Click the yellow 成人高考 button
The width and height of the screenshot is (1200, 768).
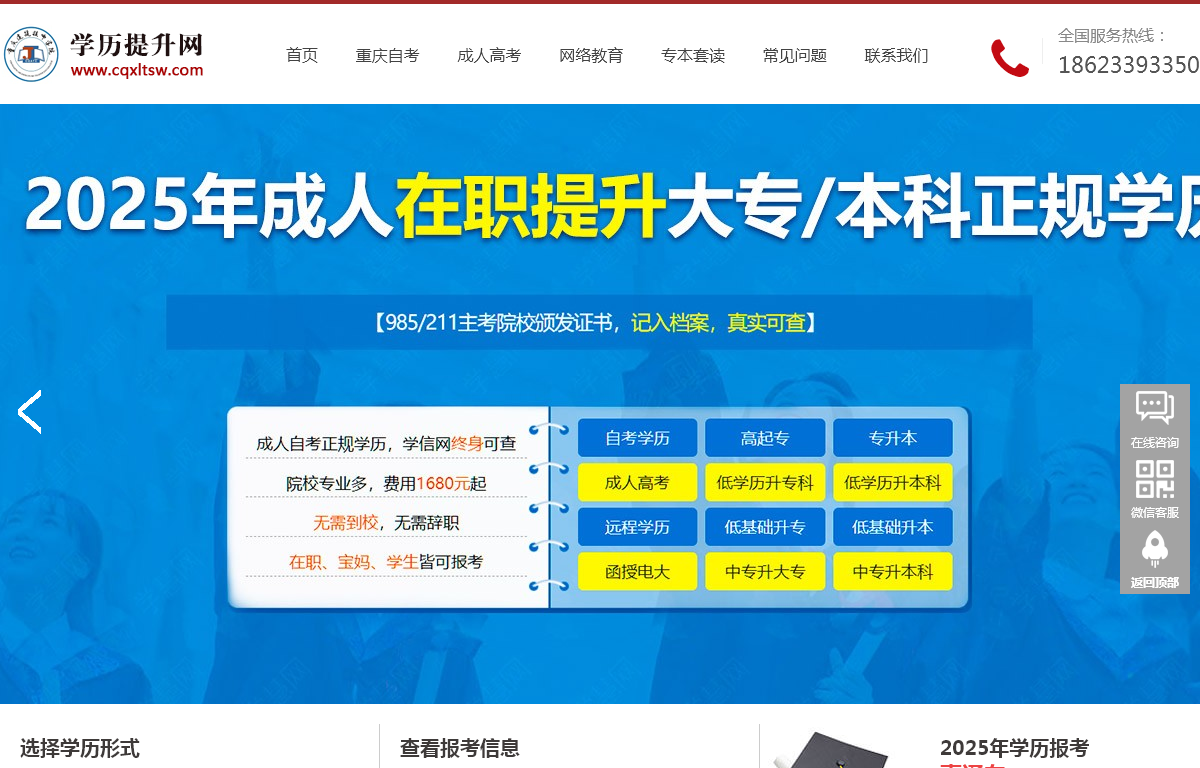(x=638, y=482)
